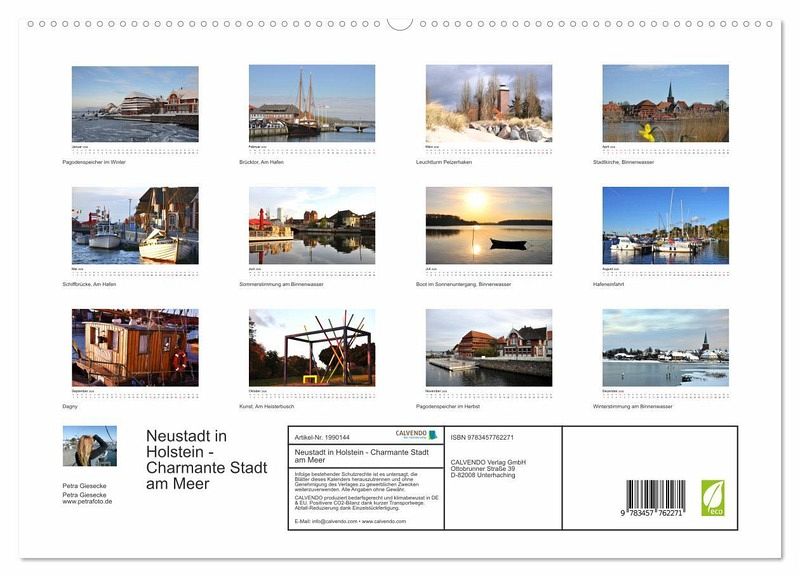Open the Winterstimmung am Binnenwasser photo
This screenshot has height=577, width=800.
click(x=665, y=347)
